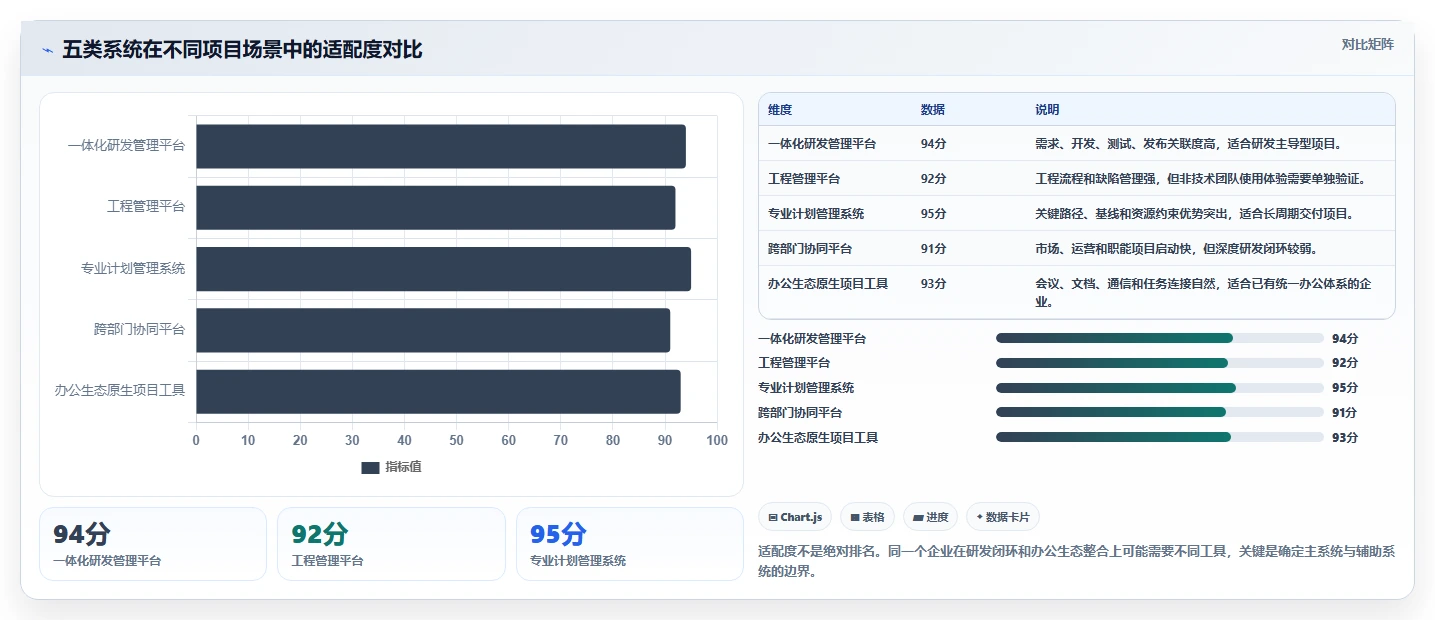The height and width of the screenshot is (620, 1435).
Task: Click the 表格 tag chip
Action: coord(867,517)
